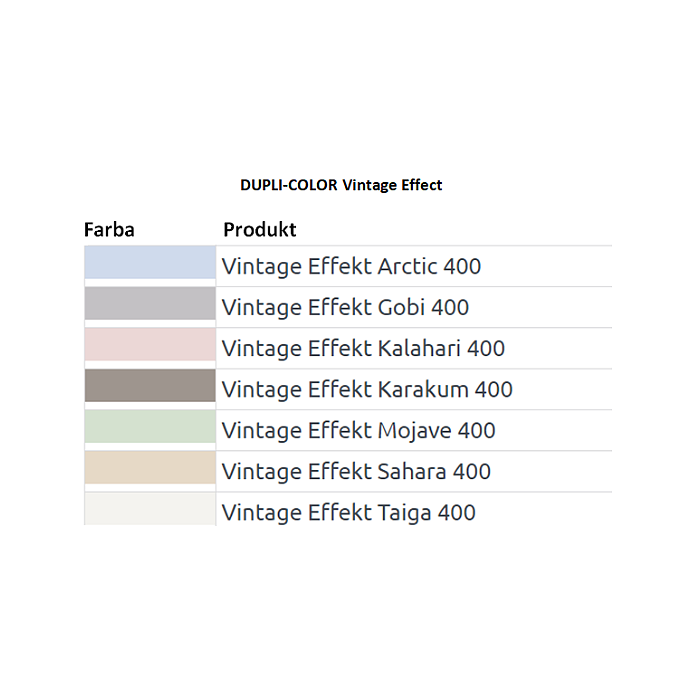Click the Gobi grey color swatch

[150, 303]
